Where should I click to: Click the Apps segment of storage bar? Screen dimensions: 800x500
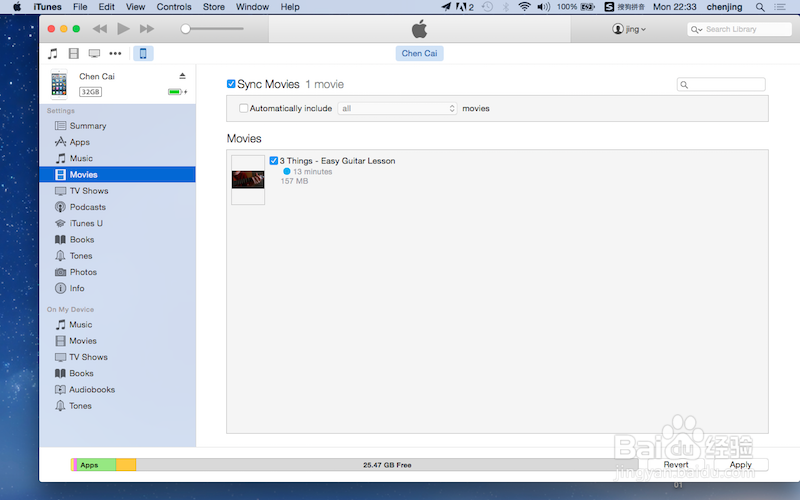(96, 465)
